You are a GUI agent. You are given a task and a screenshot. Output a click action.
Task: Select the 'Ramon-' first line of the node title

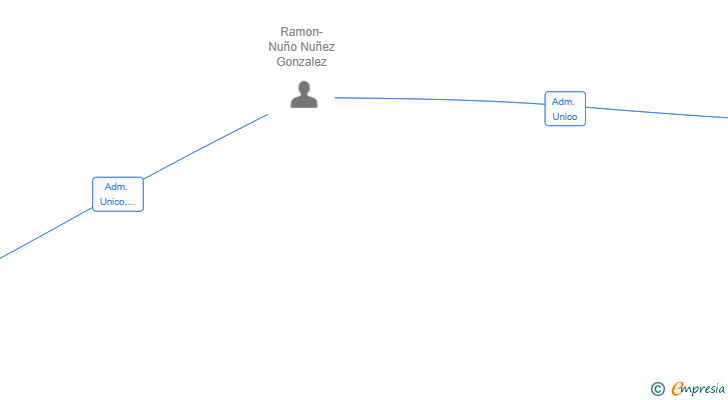pyautogui.click(x=301, y=32)
